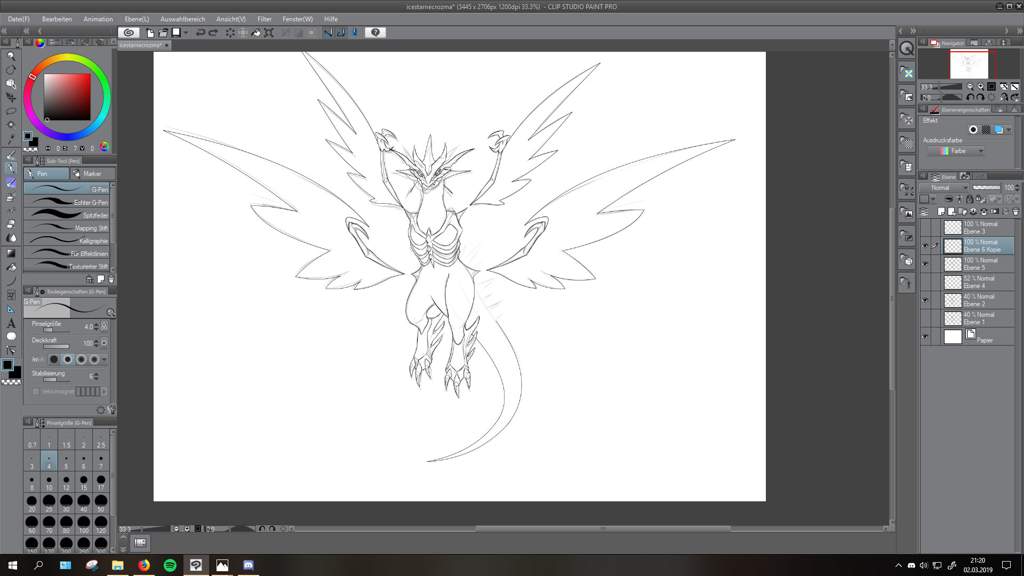Viewport: 1024px width, 576px height.
Task: Open Discord from the taskbar
Action: [248, 565]
